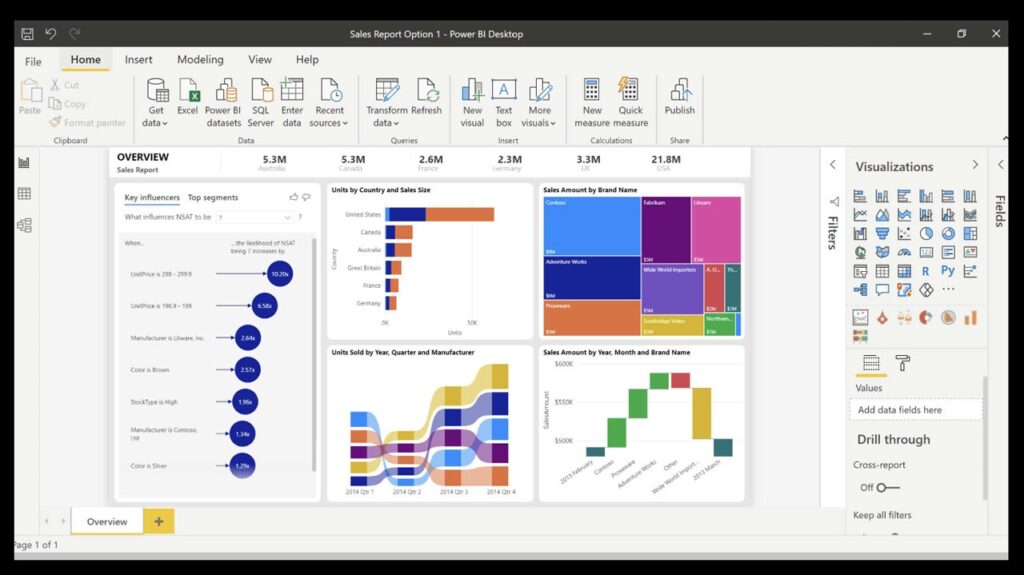
Task: Switch to Top segments tab
Action: pyautogui.click(x=213, y=198)
